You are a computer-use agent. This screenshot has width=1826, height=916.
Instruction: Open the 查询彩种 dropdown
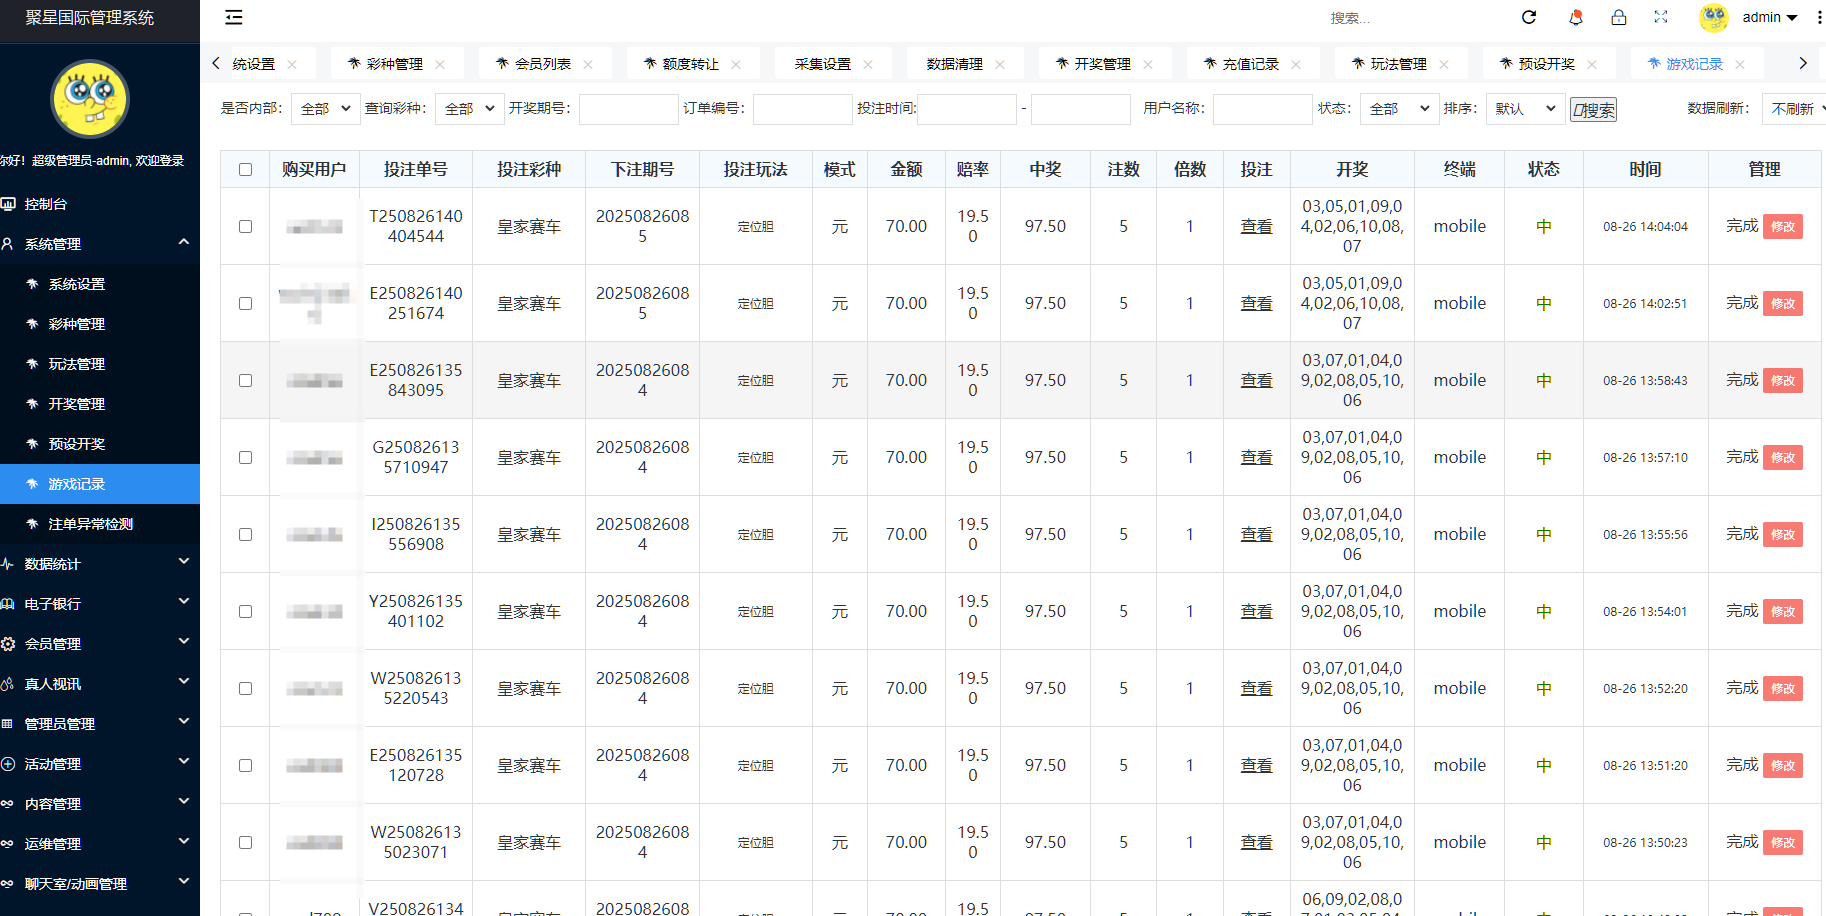pyautogui.click(x=468, y=108)
